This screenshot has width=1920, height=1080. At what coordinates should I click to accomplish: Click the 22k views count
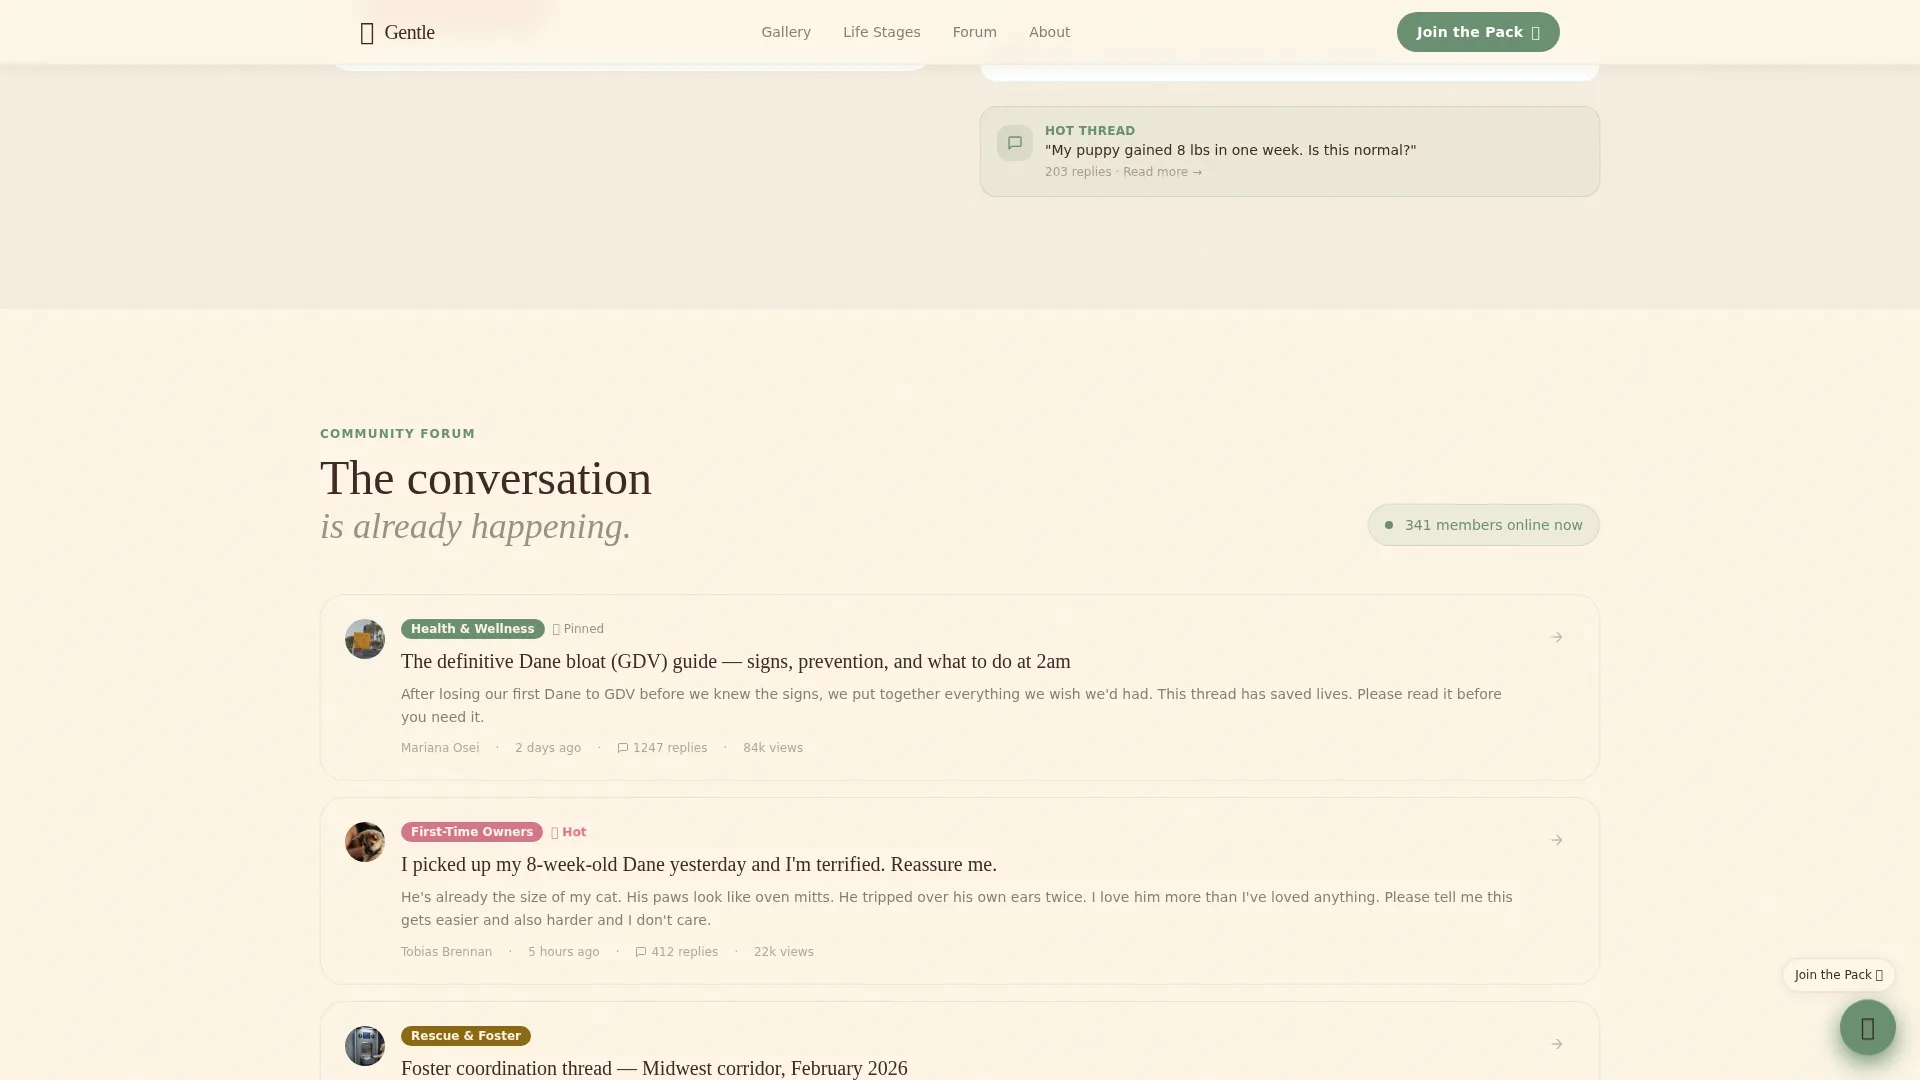tap(784, 952)
